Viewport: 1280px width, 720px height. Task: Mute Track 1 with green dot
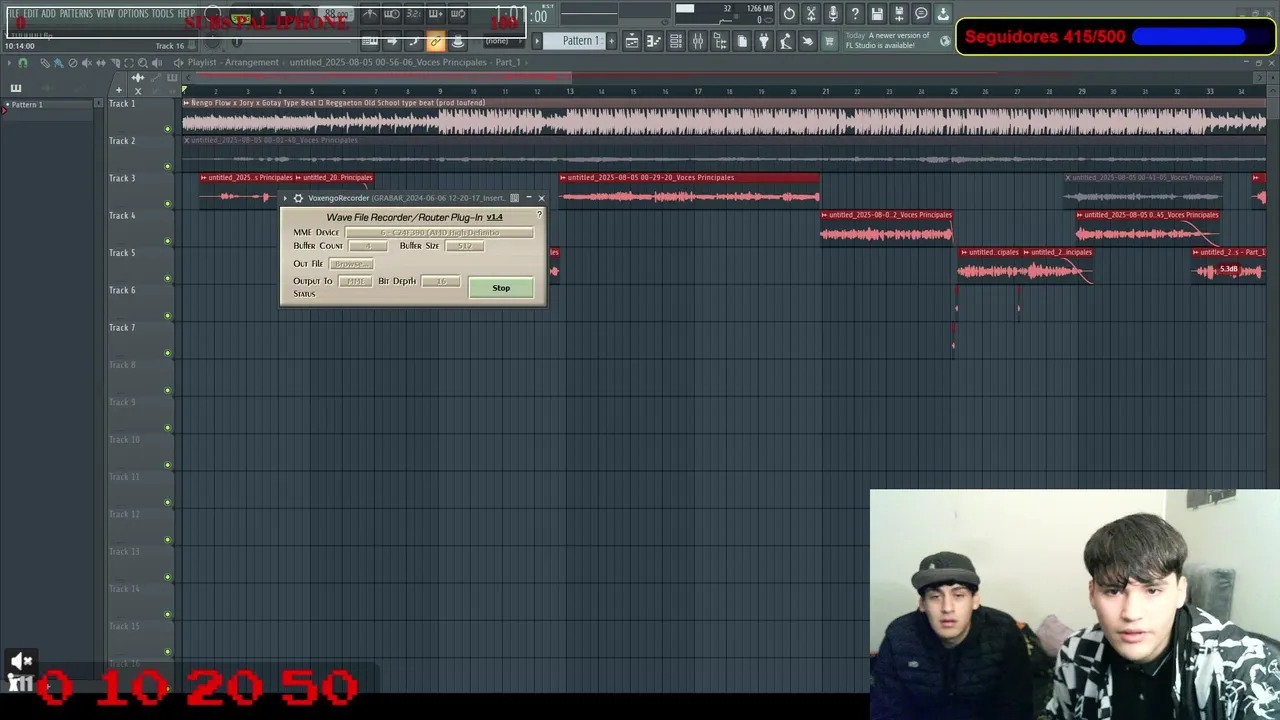(x=167, y=128)
